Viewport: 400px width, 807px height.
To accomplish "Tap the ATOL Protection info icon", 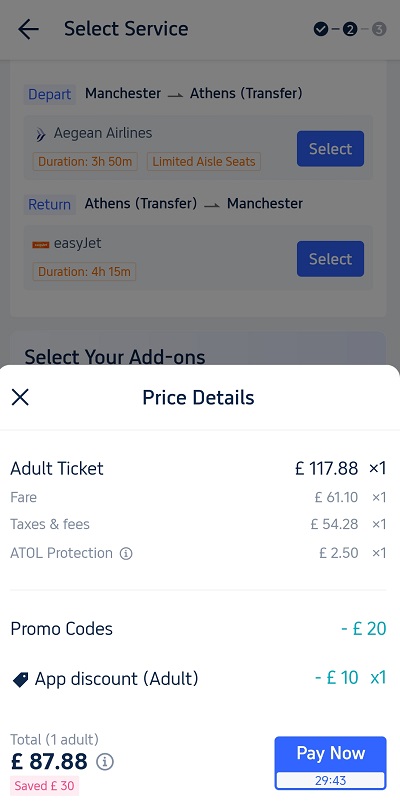I will [126, 554].
